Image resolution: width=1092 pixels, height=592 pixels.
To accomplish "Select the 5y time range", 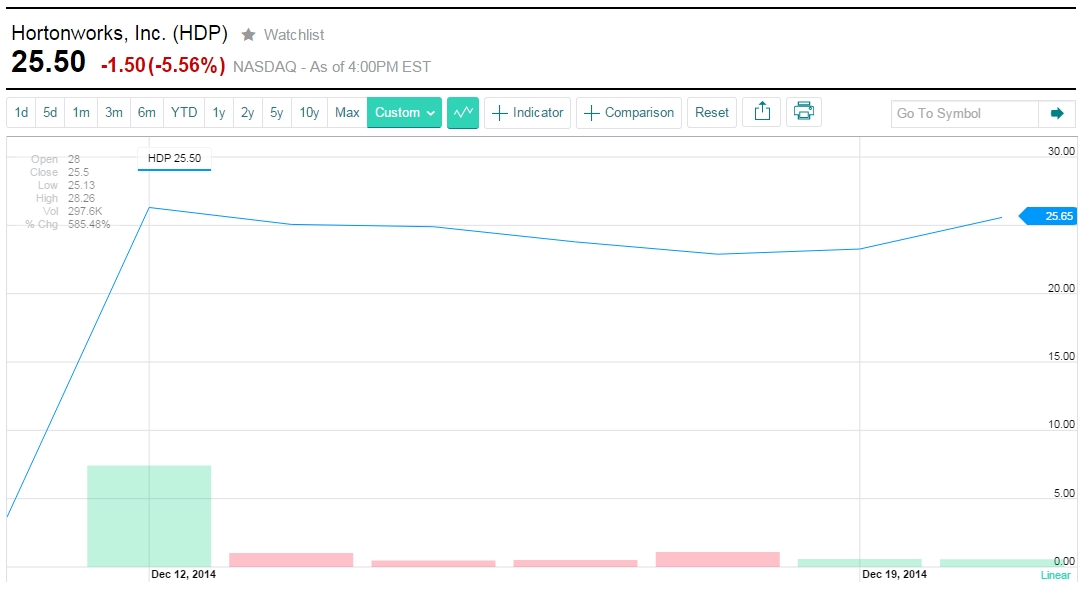I will 276,113.
